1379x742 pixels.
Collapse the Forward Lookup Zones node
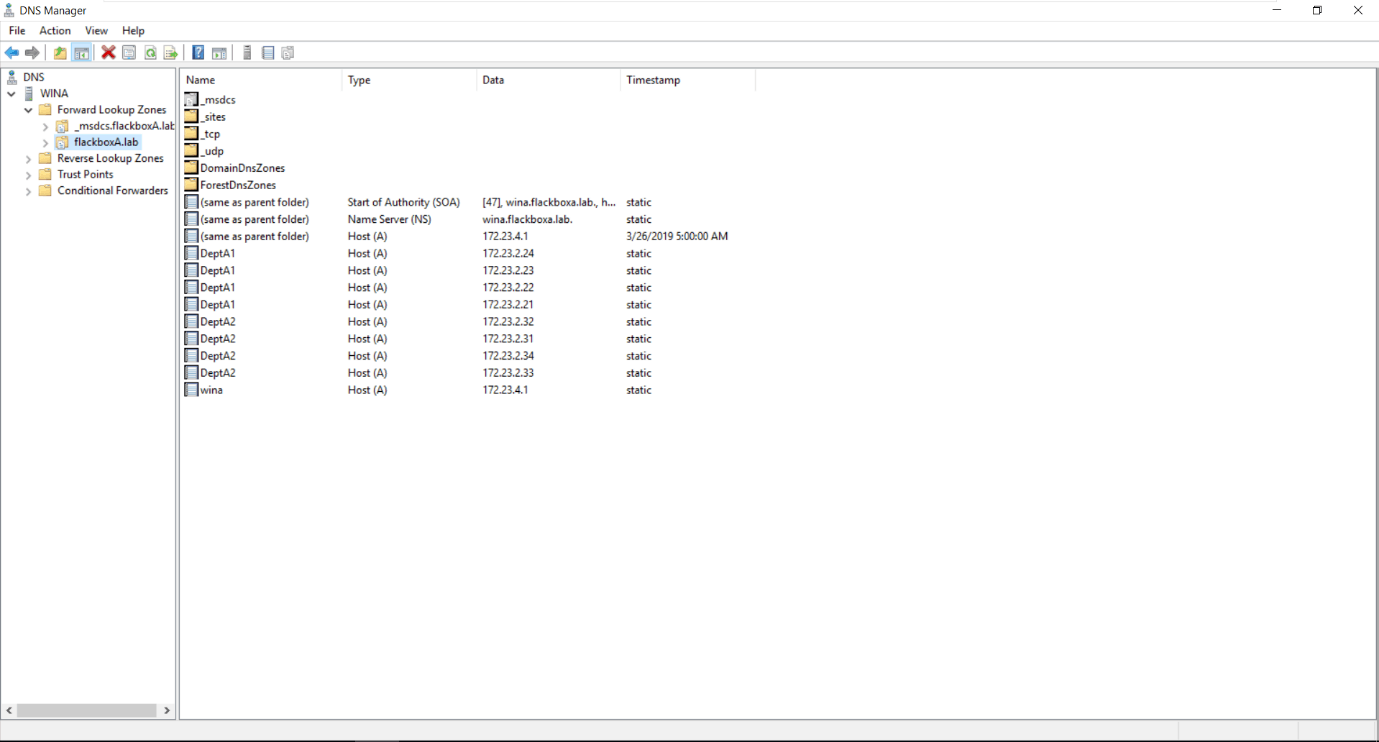[28, 110]
